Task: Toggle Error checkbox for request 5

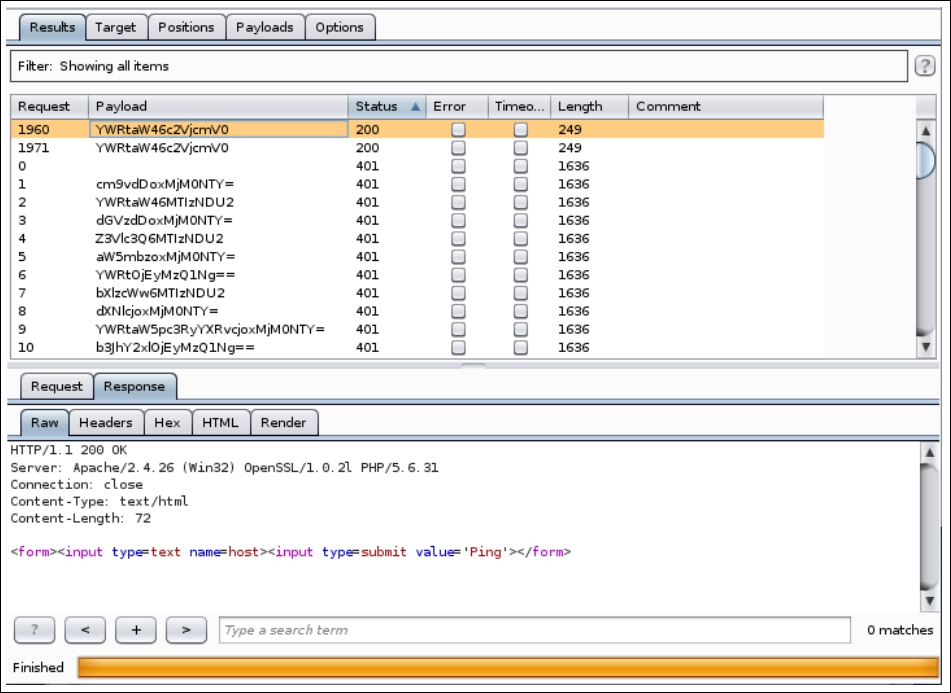Action: (x=458, y=257)
